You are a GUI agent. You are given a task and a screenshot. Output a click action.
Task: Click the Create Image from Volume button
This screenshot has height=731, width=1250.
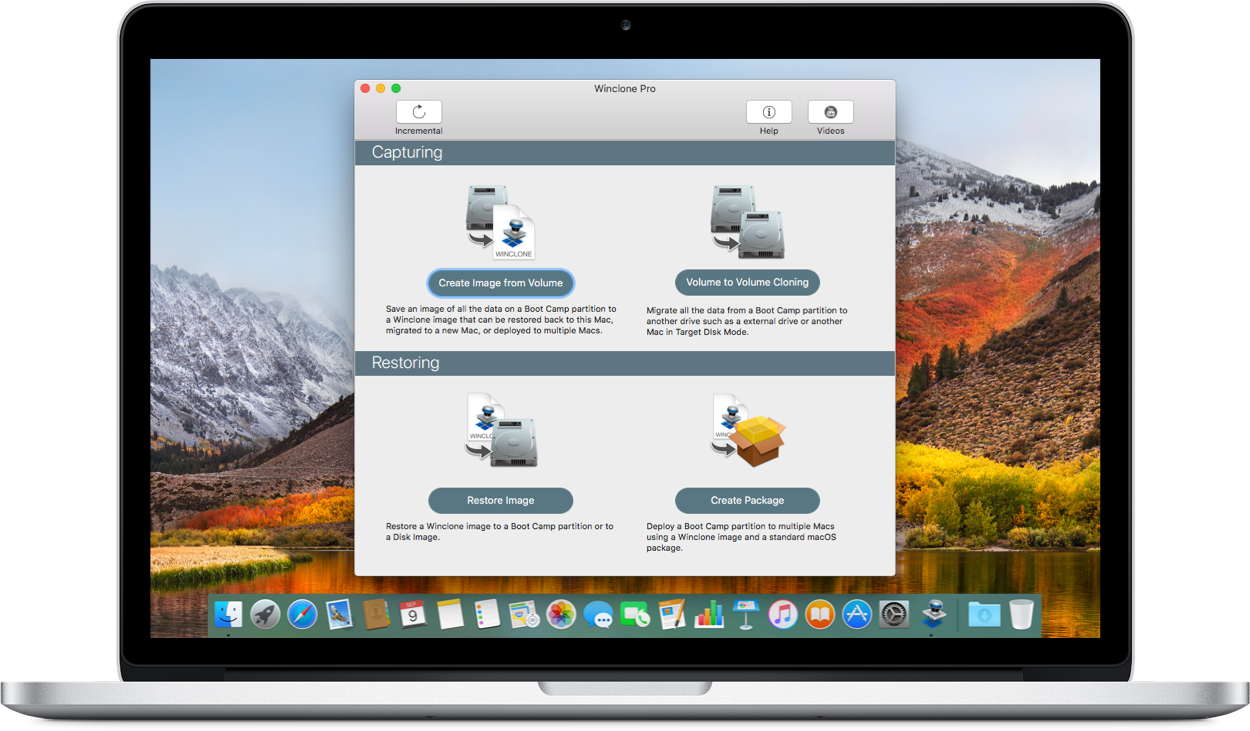pos(501,283)
